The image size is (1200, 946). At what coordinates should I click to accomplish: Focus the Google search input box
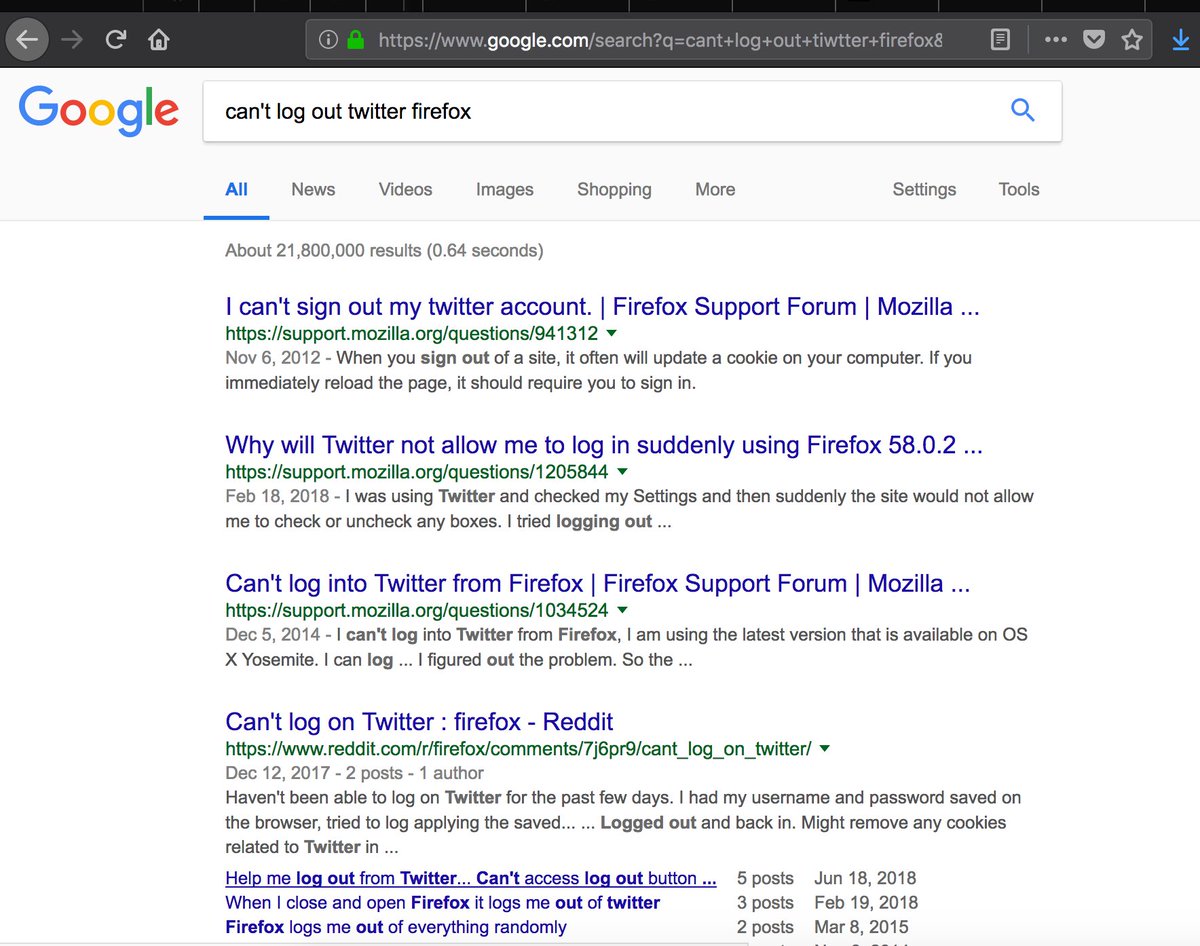click(632, 111)
